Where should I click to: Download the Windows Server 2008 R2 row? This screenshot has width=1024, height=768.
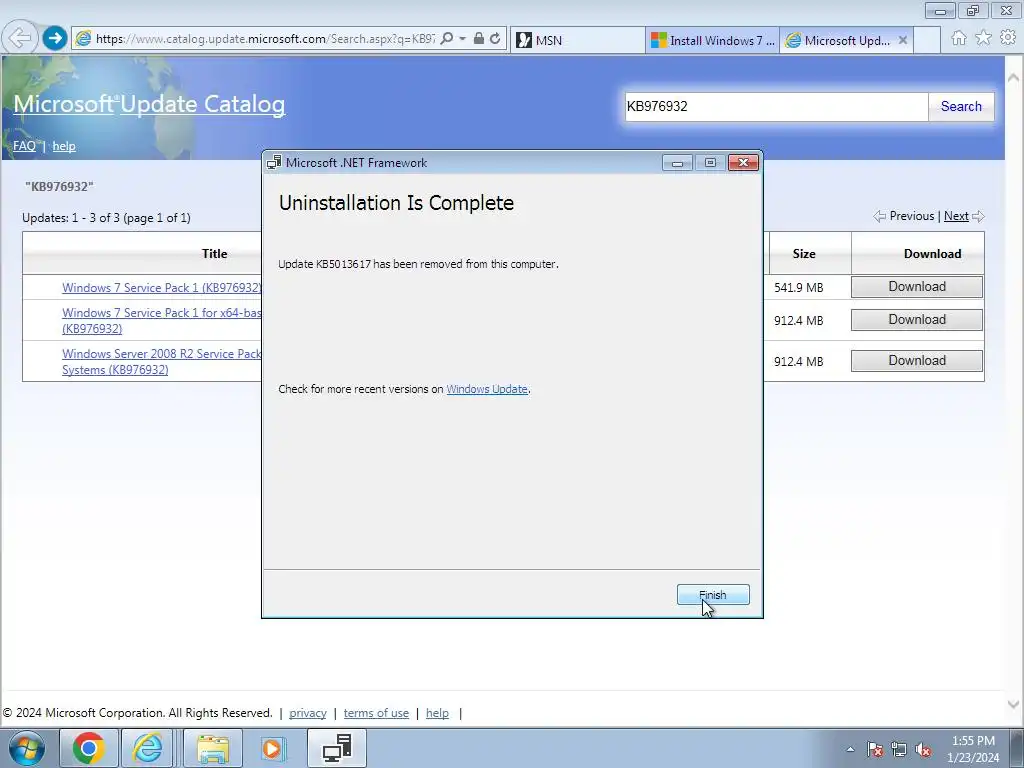click(x=917, y=360)
